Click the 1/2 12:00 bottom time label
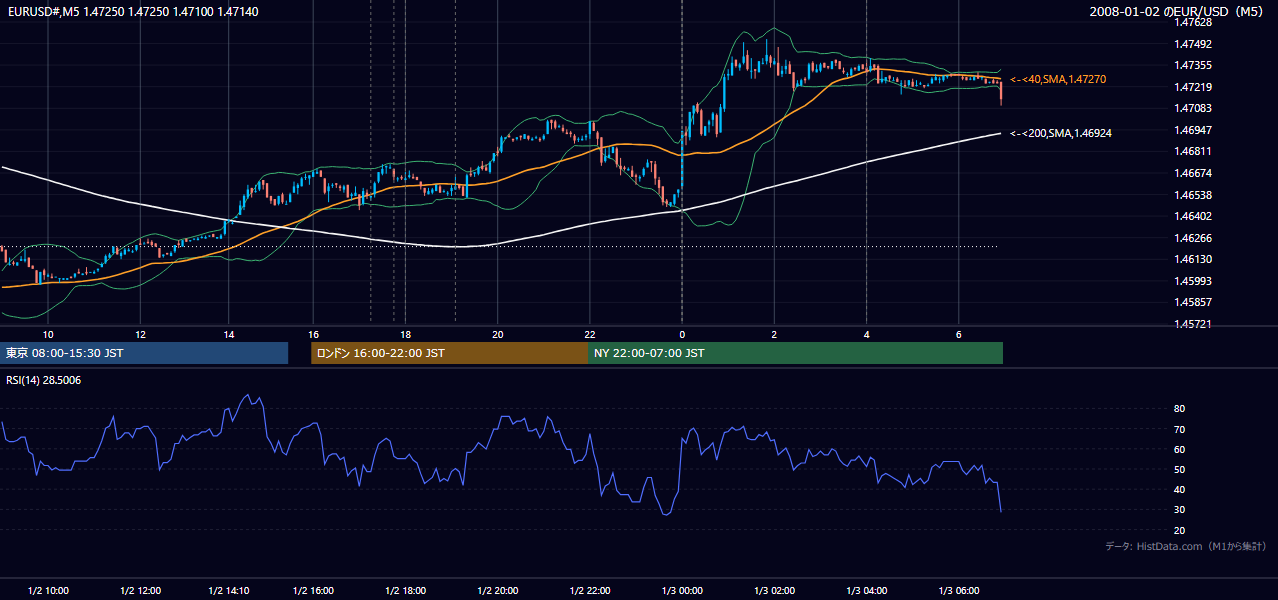Image resolution: width=1278 pixels, height=600 pixels. [140, 590]
